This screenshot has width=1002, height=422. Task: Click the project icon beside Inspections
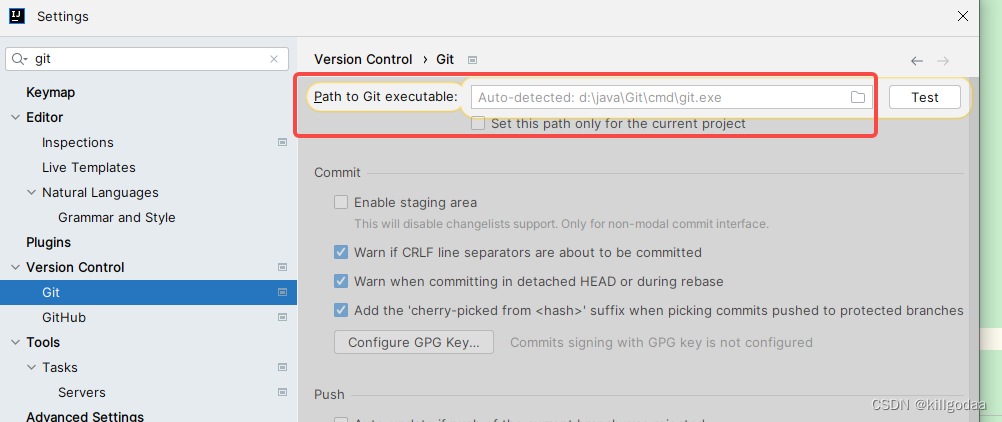(282, 143)
